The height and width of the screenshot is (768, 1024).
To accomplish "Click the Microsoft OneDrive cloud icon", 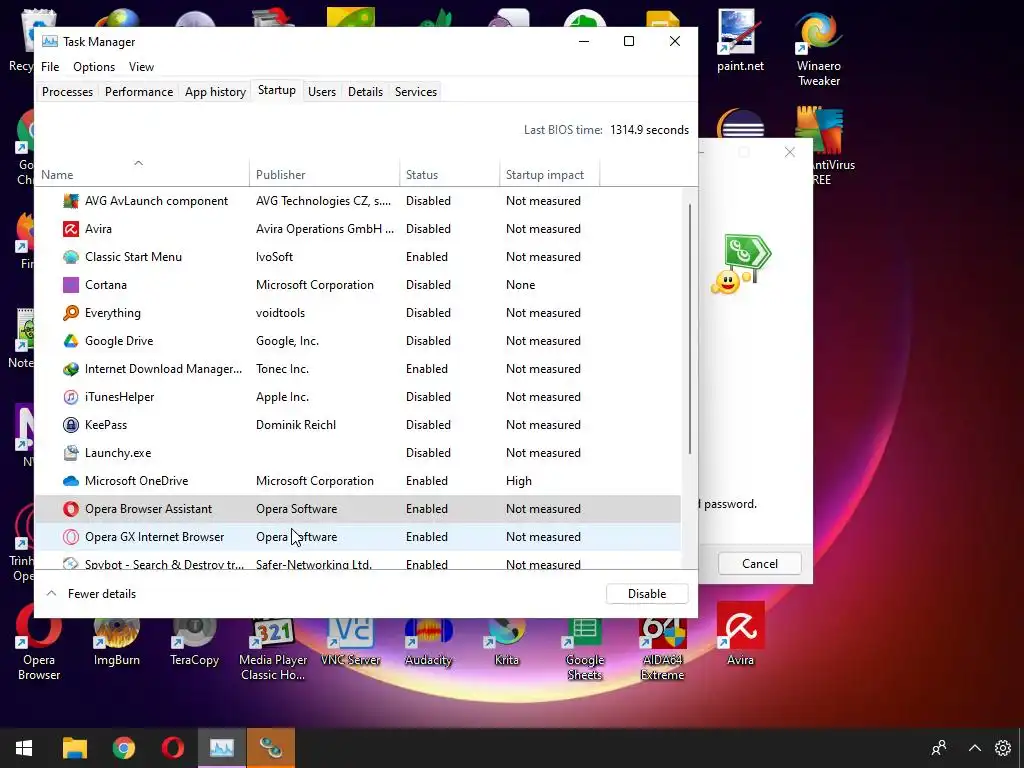I will tap(71, 481).
